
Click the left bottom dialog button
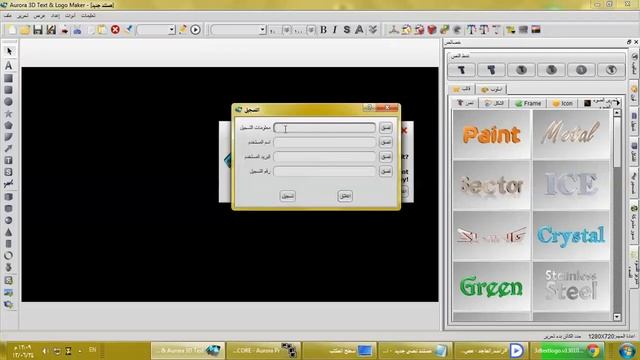point(288,196)
